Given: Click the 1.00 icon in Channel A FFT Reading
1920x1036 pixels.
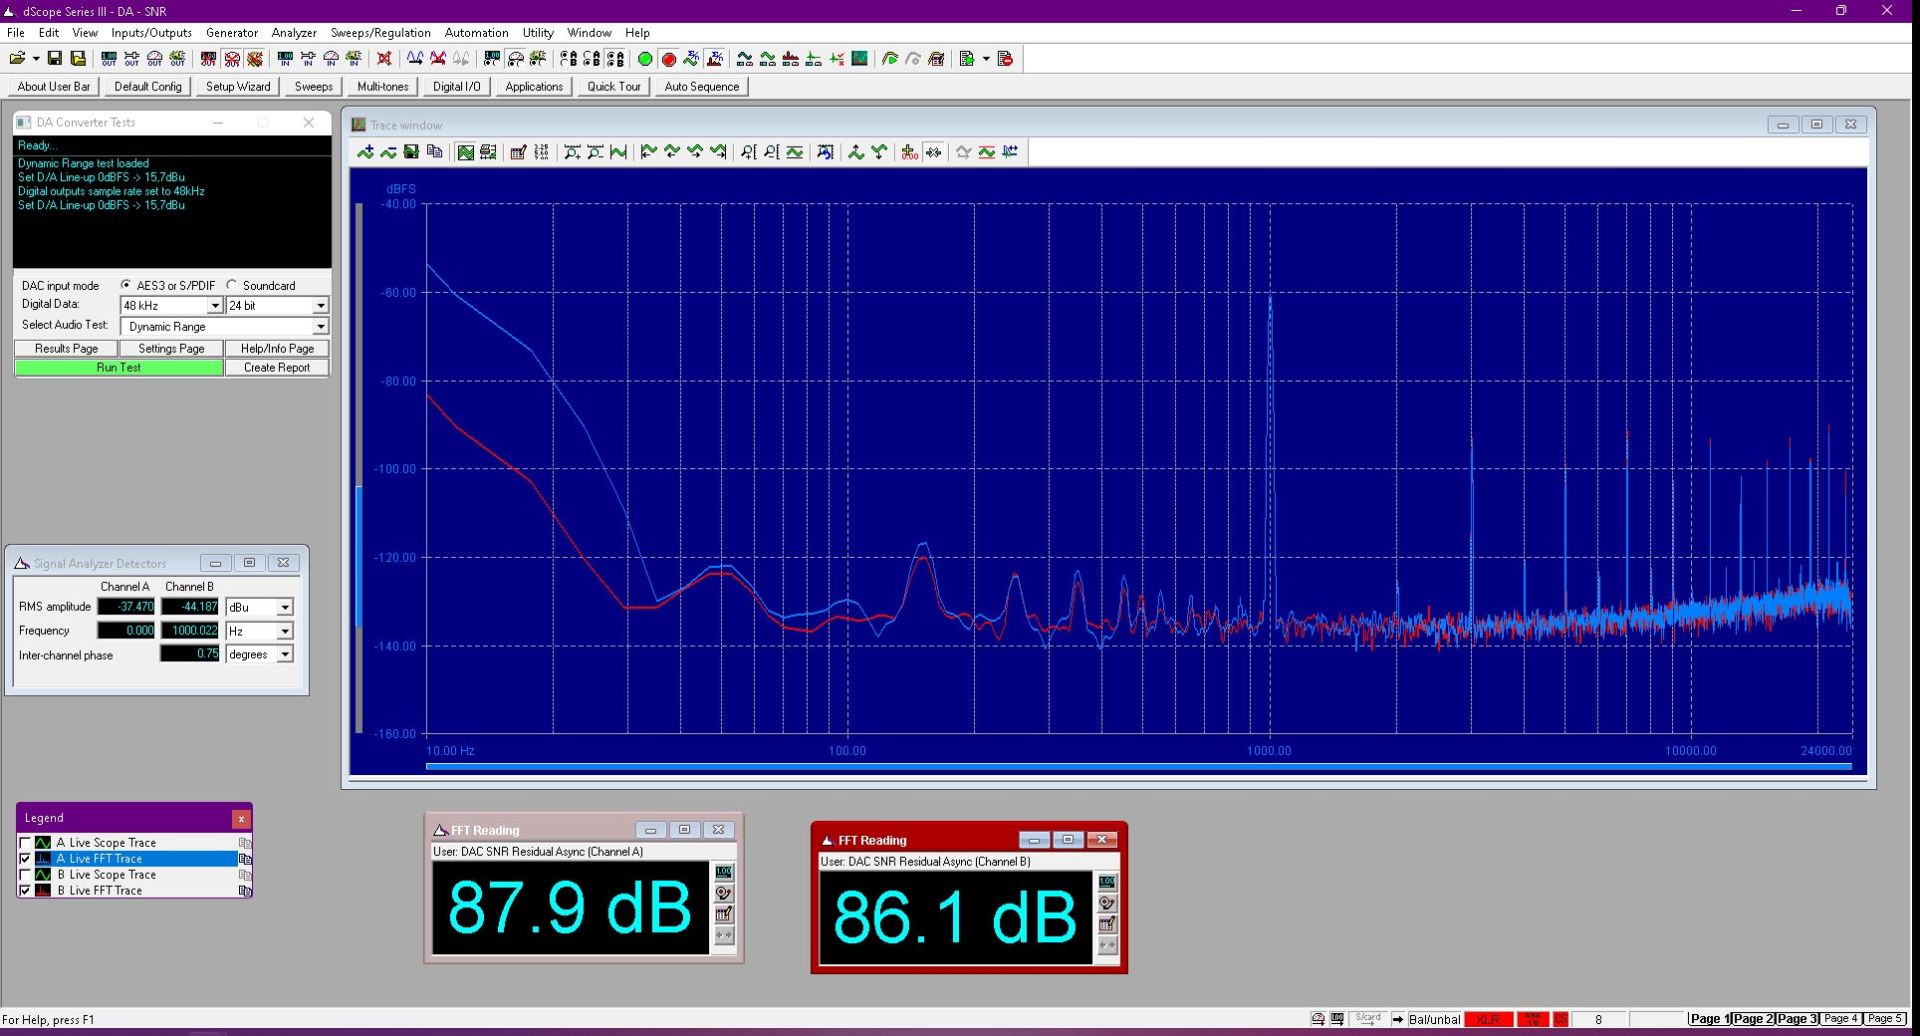Looking at the screenshot, I should click(724, 872).
